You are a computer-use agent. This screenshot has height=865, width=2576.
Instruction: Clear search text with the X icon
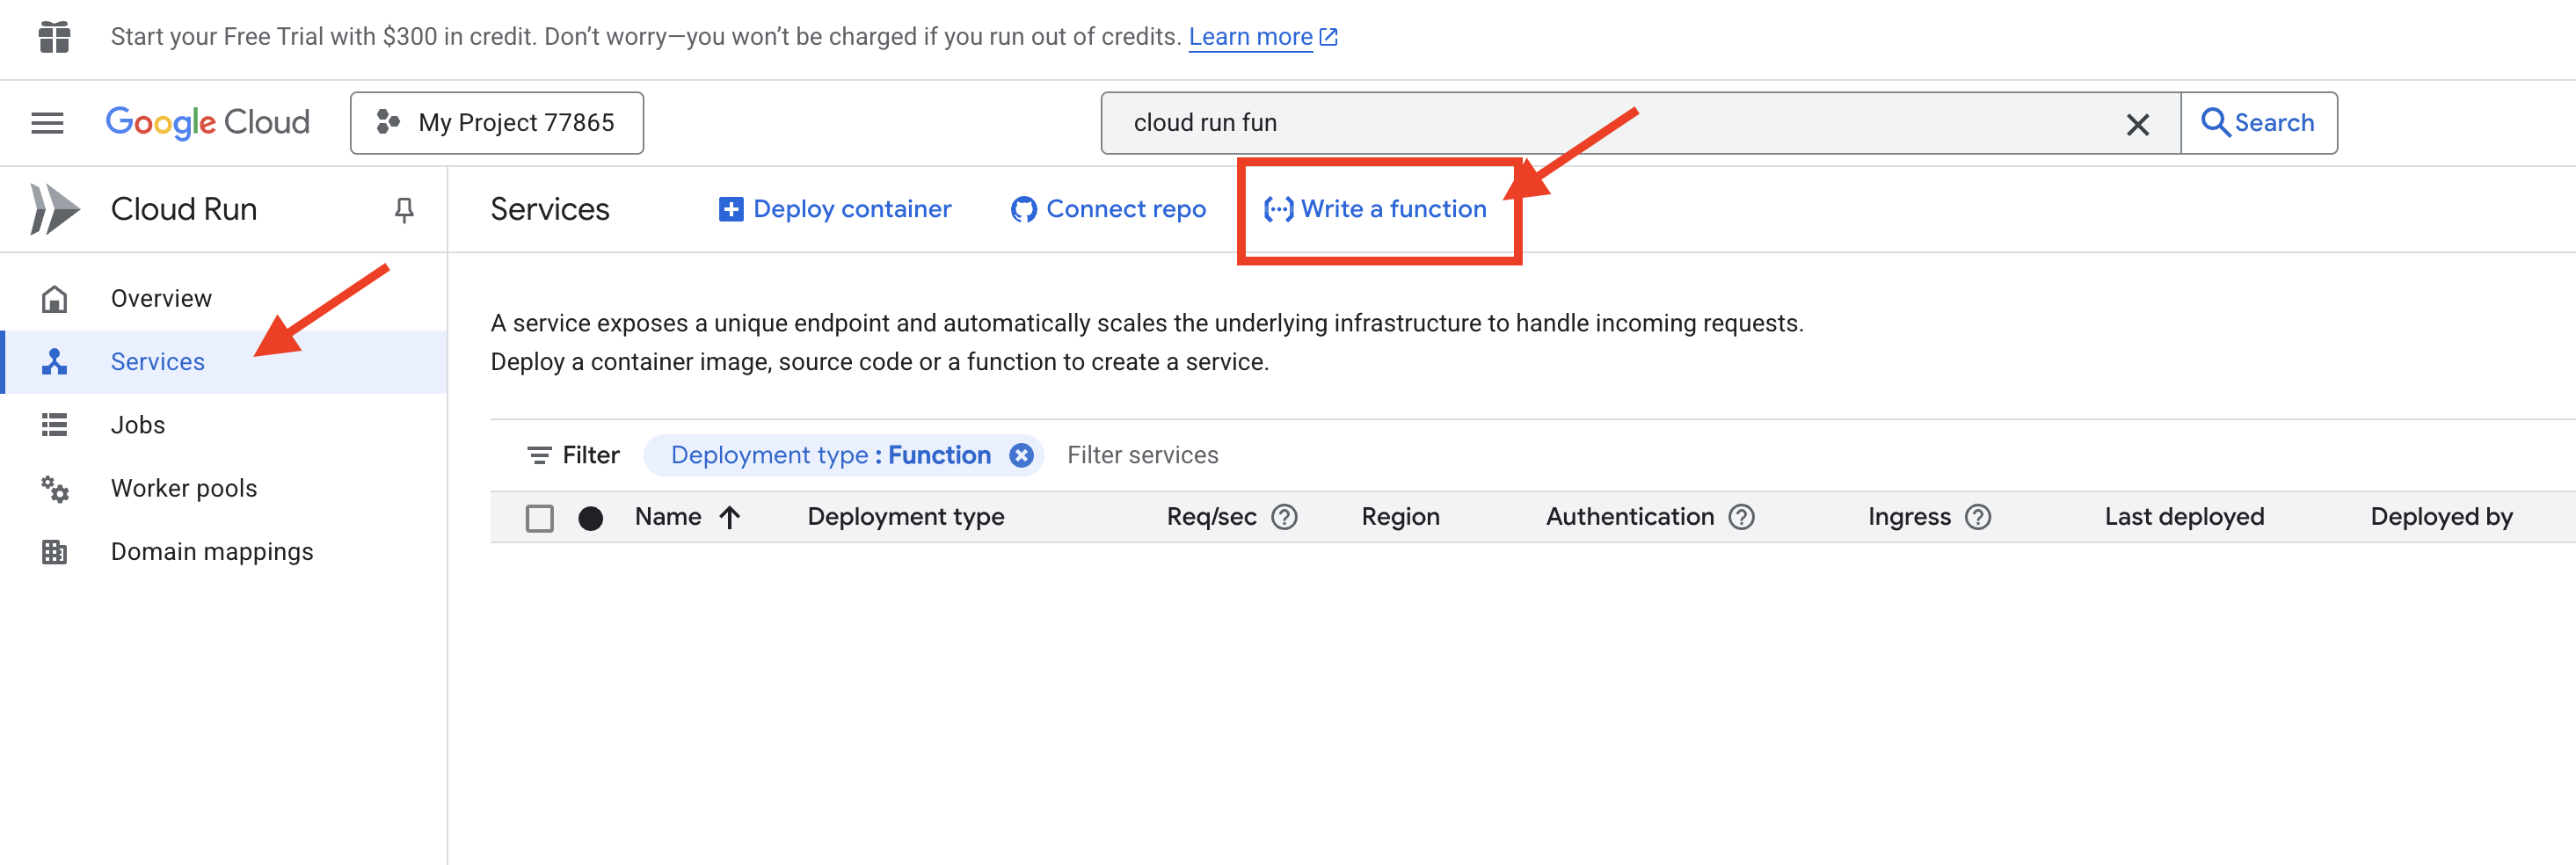[2137, 124]
